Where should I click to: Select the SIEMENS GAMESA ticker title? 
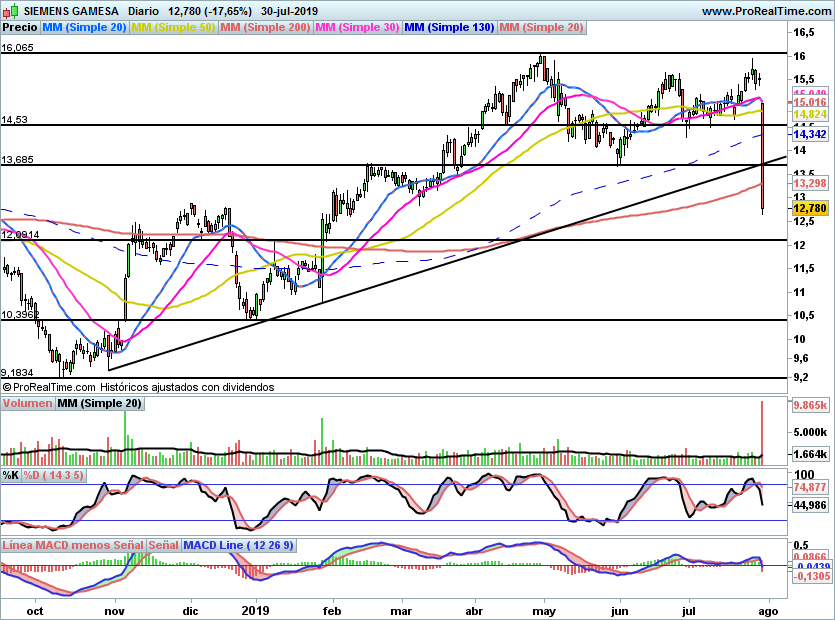tap(71, 11)
